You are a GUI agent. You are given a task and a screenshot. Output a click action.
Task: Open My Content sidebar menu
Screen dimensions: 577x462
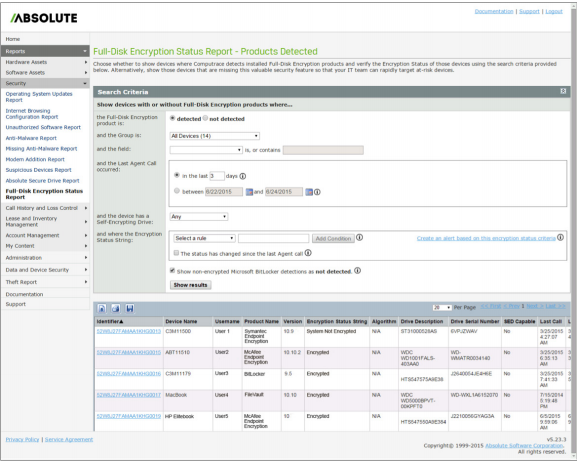45,246
